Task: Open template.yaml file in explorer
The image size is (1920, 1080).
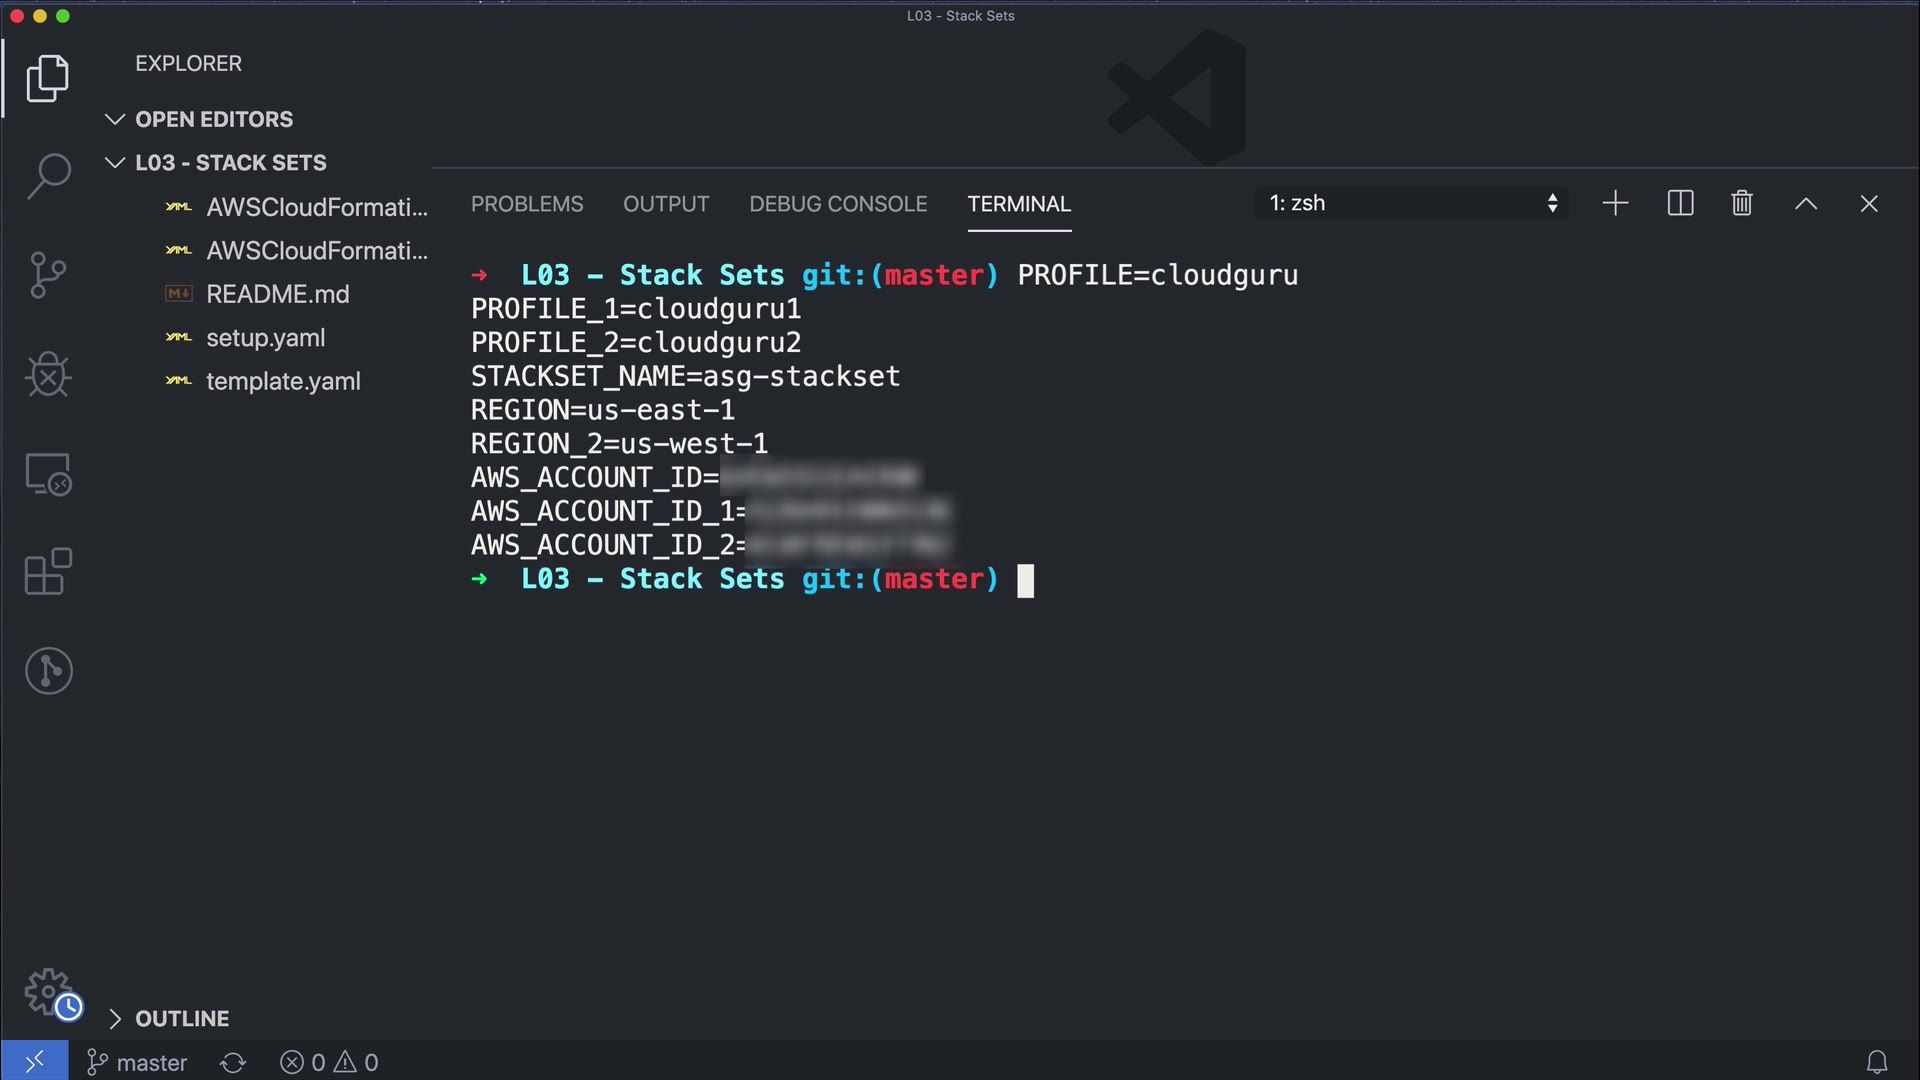Action: [x=283, y=381]
